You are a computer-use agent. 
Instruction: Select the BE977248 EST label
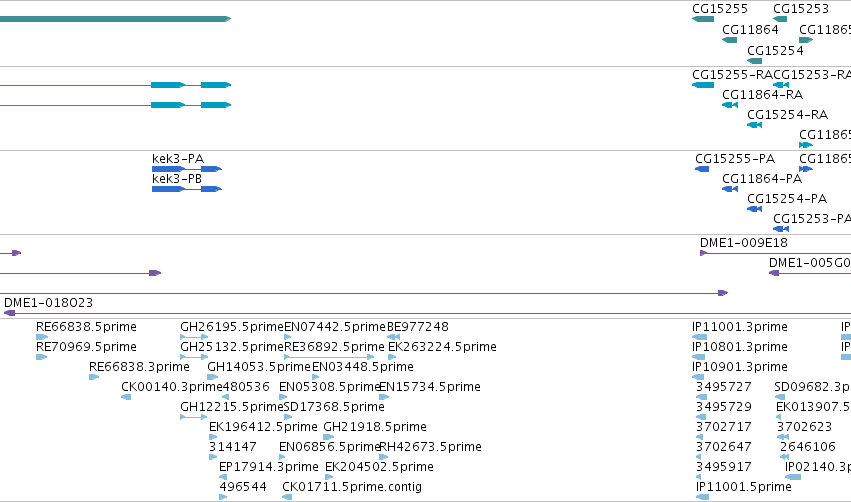[418, 327]
